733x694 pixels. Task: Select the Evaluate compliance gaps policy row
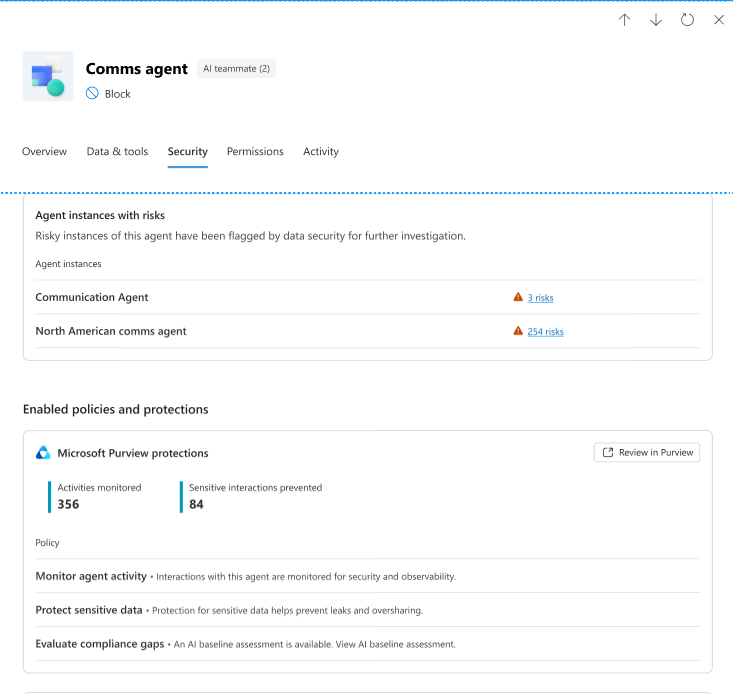coord(100,644)
